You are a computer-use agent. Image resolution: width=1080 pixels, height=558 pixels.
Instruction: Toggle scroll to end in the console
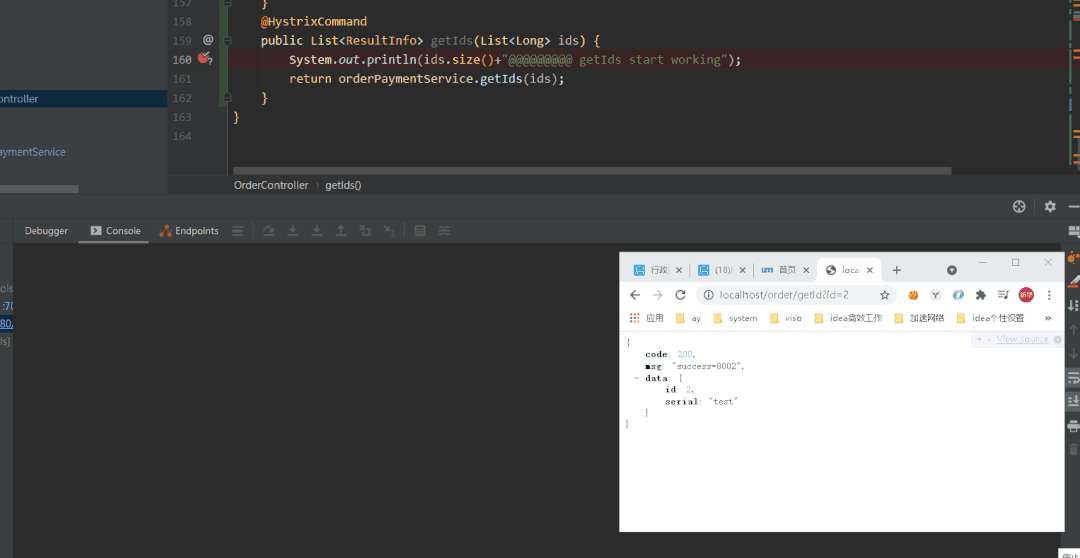coord(1072,402)
